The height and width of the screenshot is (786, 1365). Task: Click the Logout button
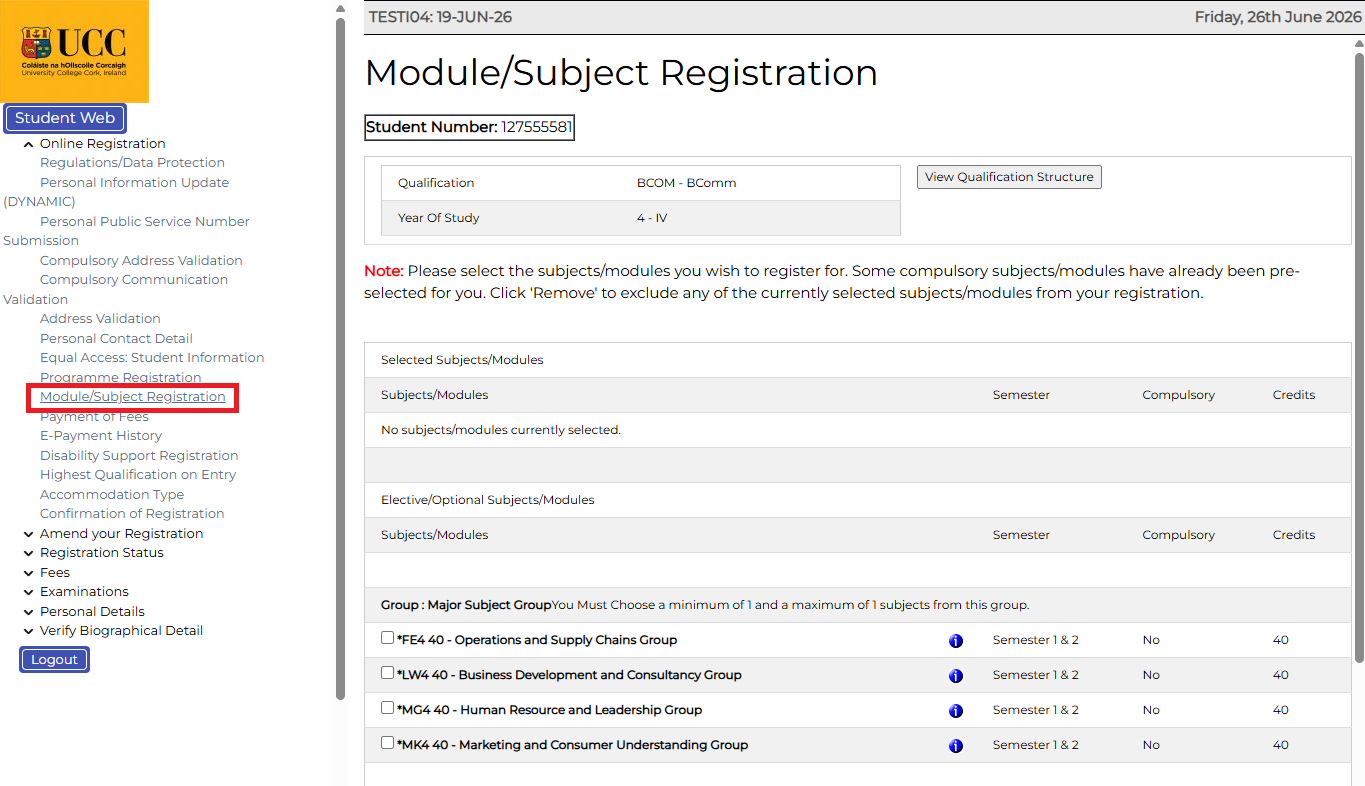(54, 660)
